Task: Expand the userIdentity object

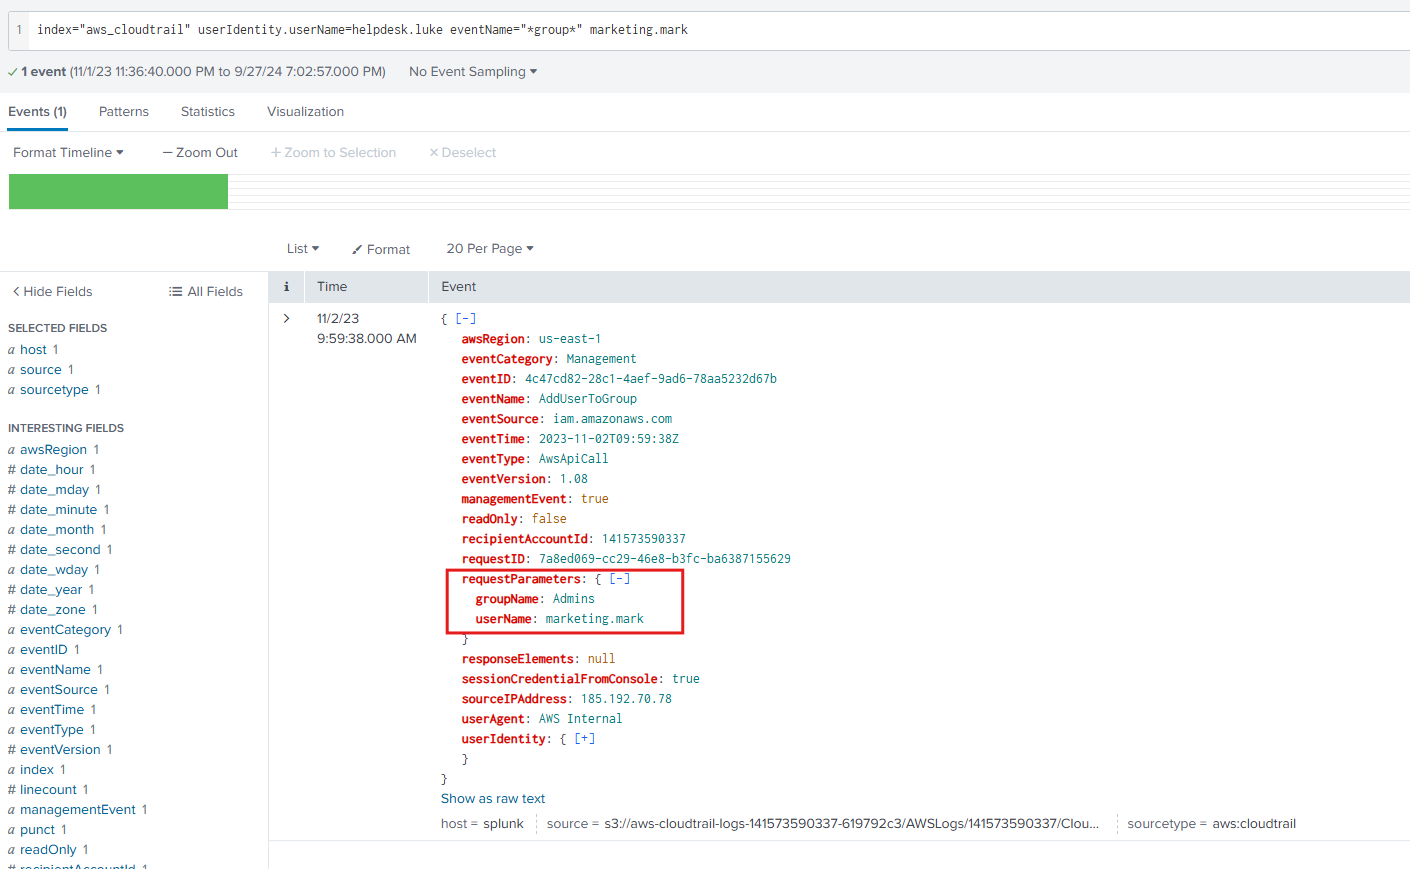Action: [x=585, y=739]
